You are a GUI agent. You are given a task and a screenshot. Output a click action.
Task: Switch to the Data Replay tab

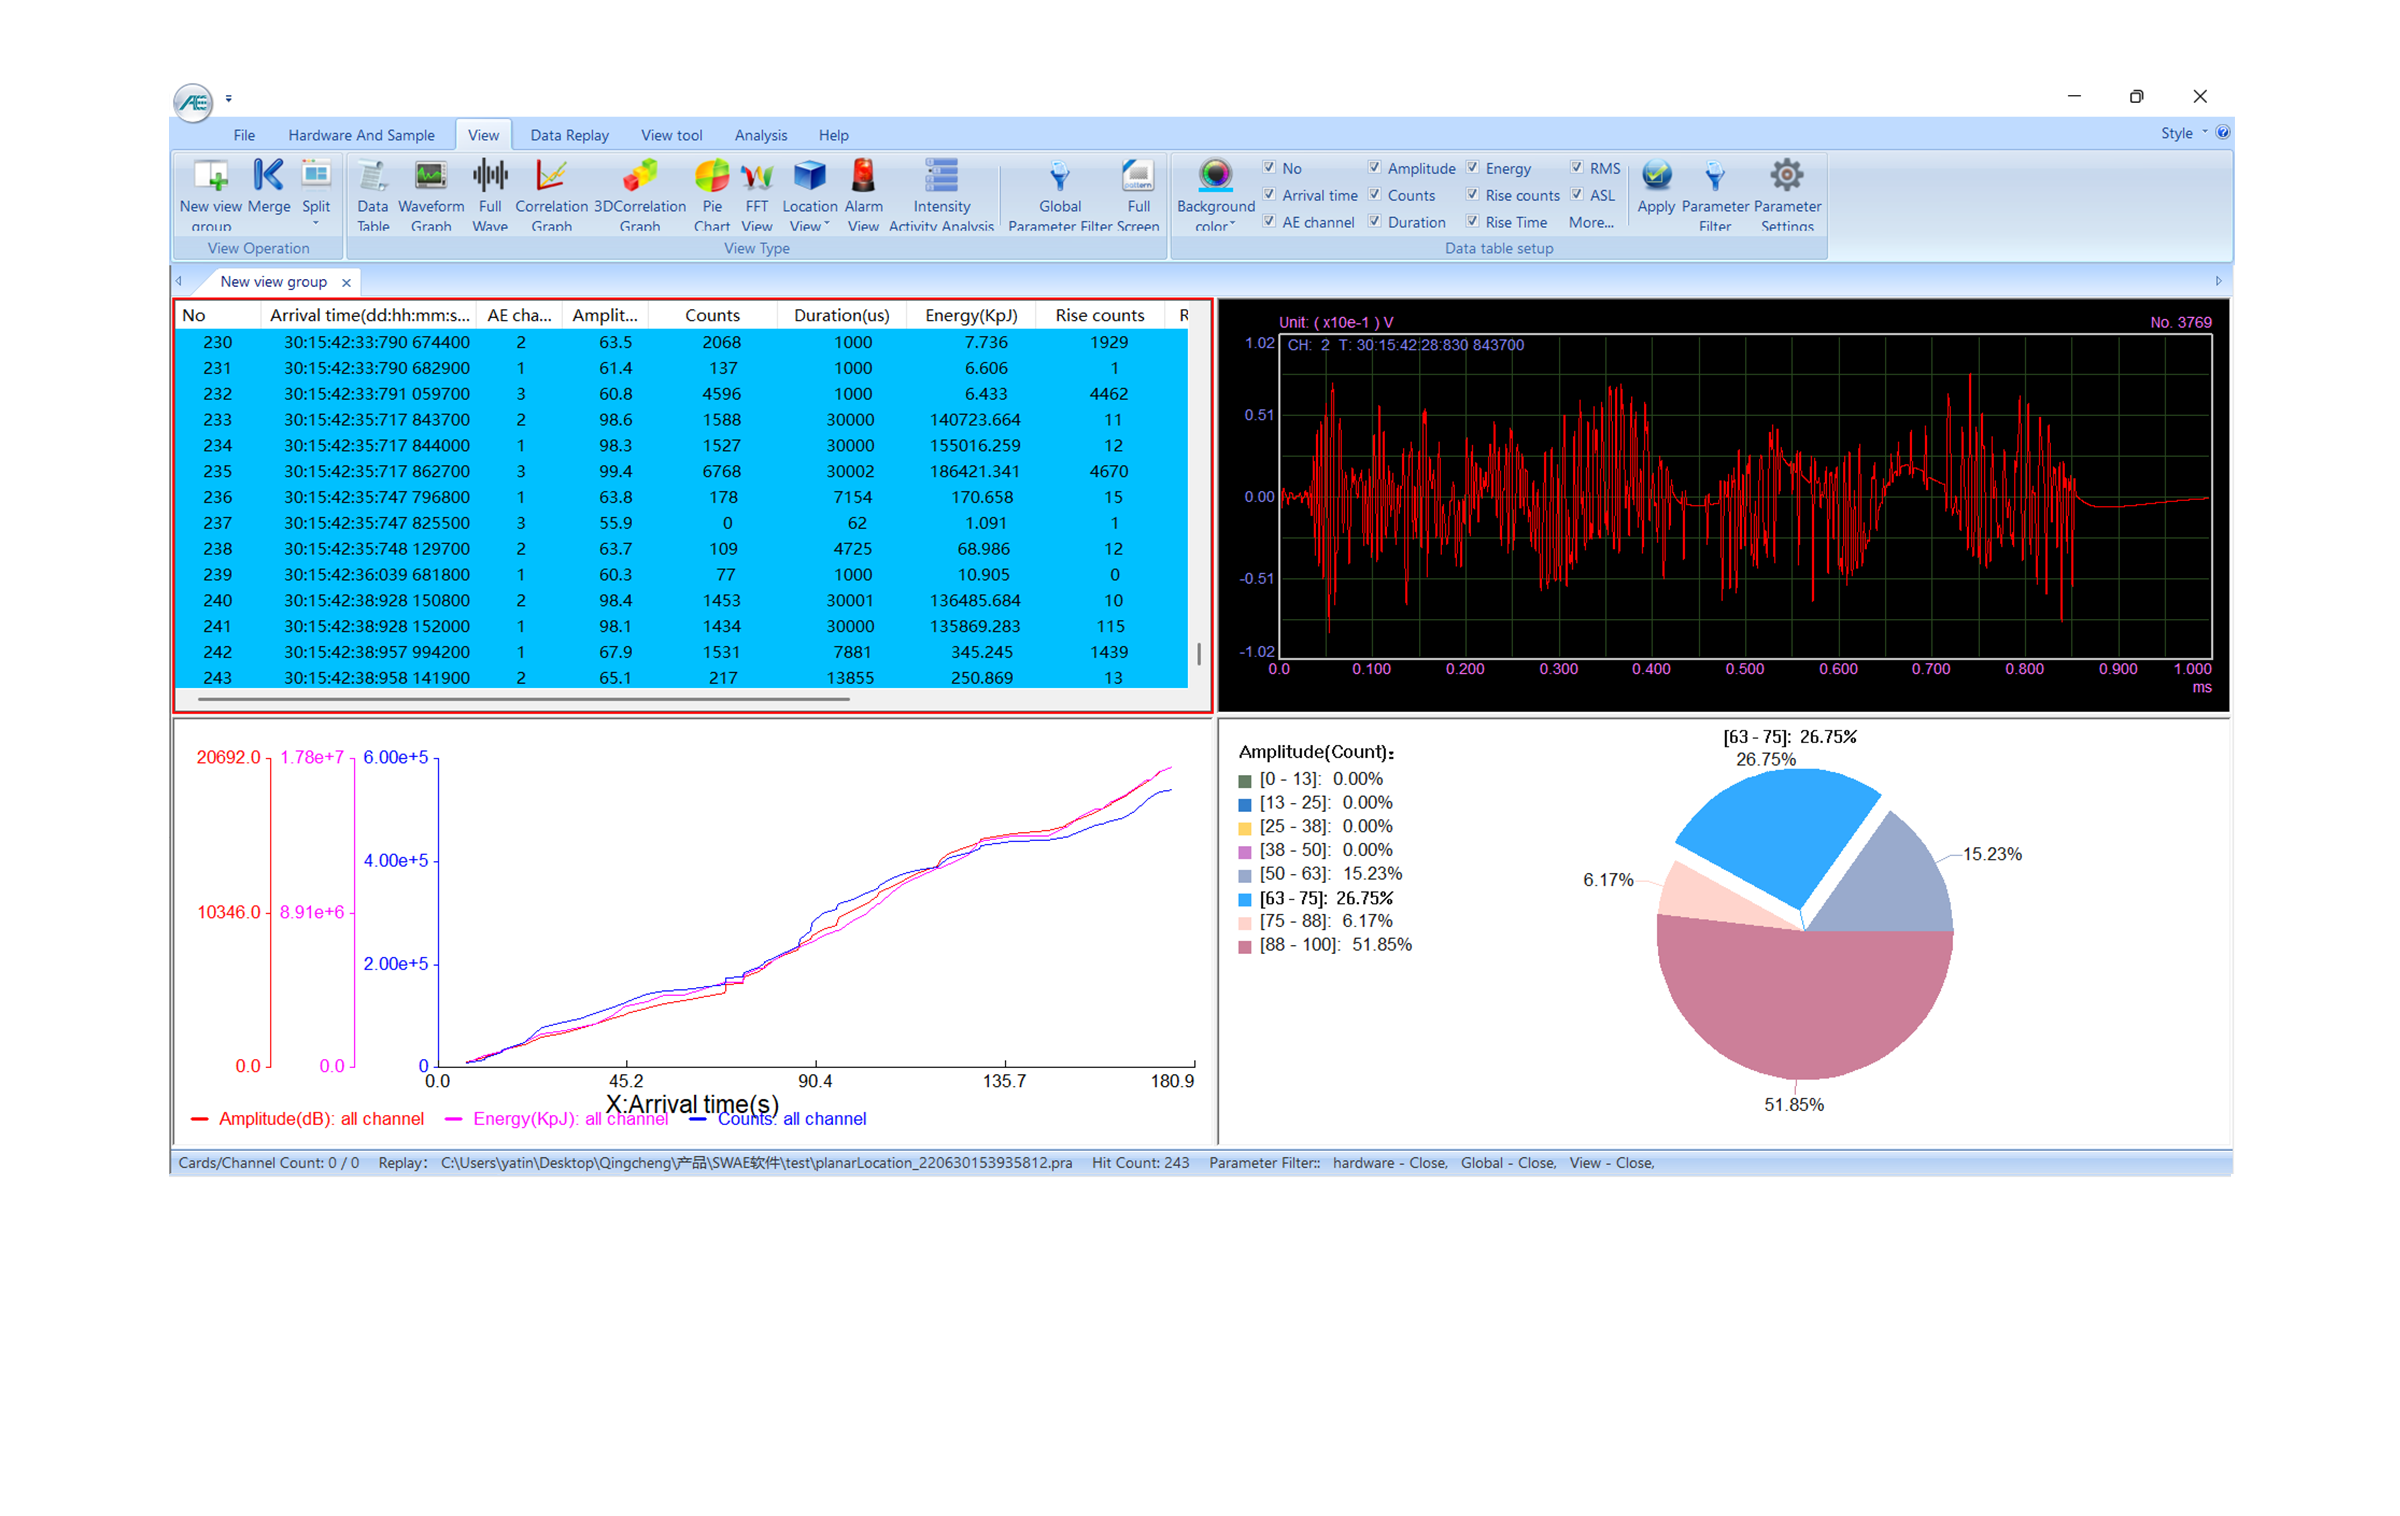(x=569, y=135)
